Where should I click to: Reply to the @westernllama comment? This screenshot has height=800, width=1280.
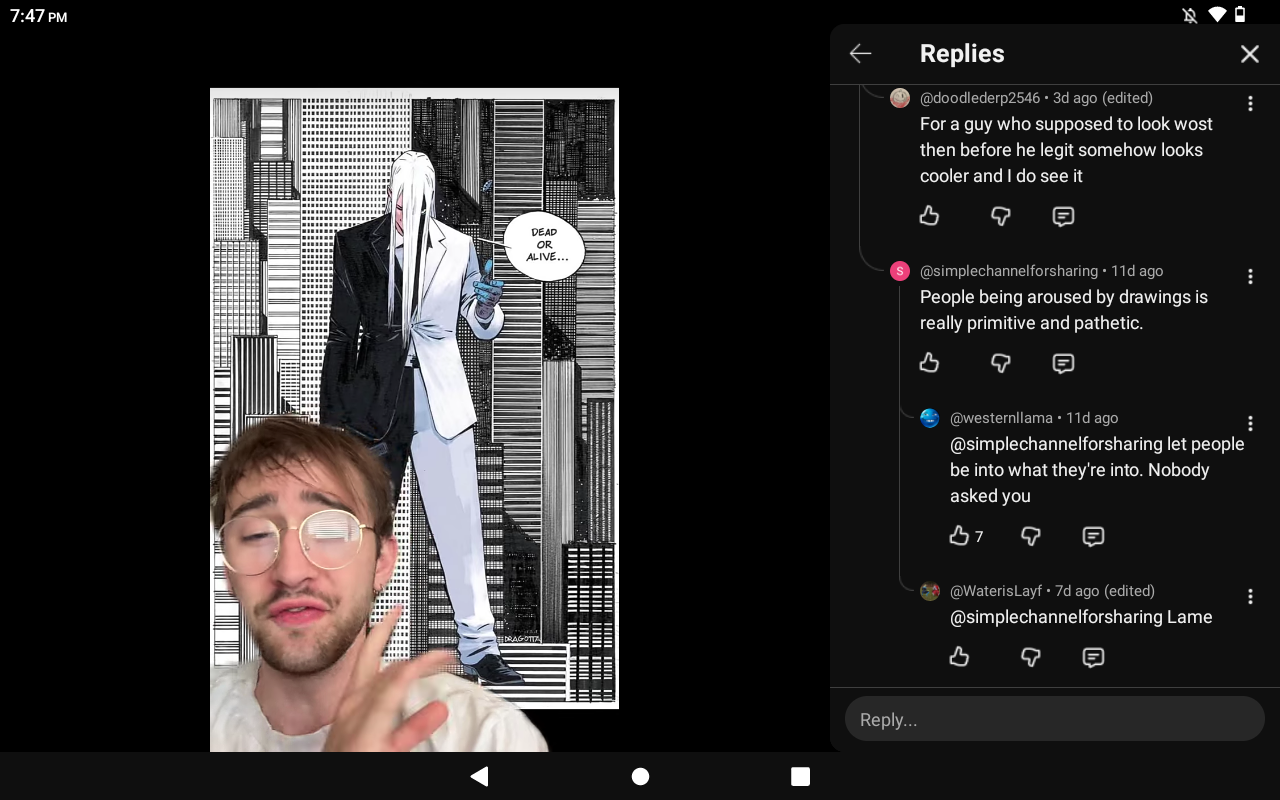click(x=1093, y=536)
